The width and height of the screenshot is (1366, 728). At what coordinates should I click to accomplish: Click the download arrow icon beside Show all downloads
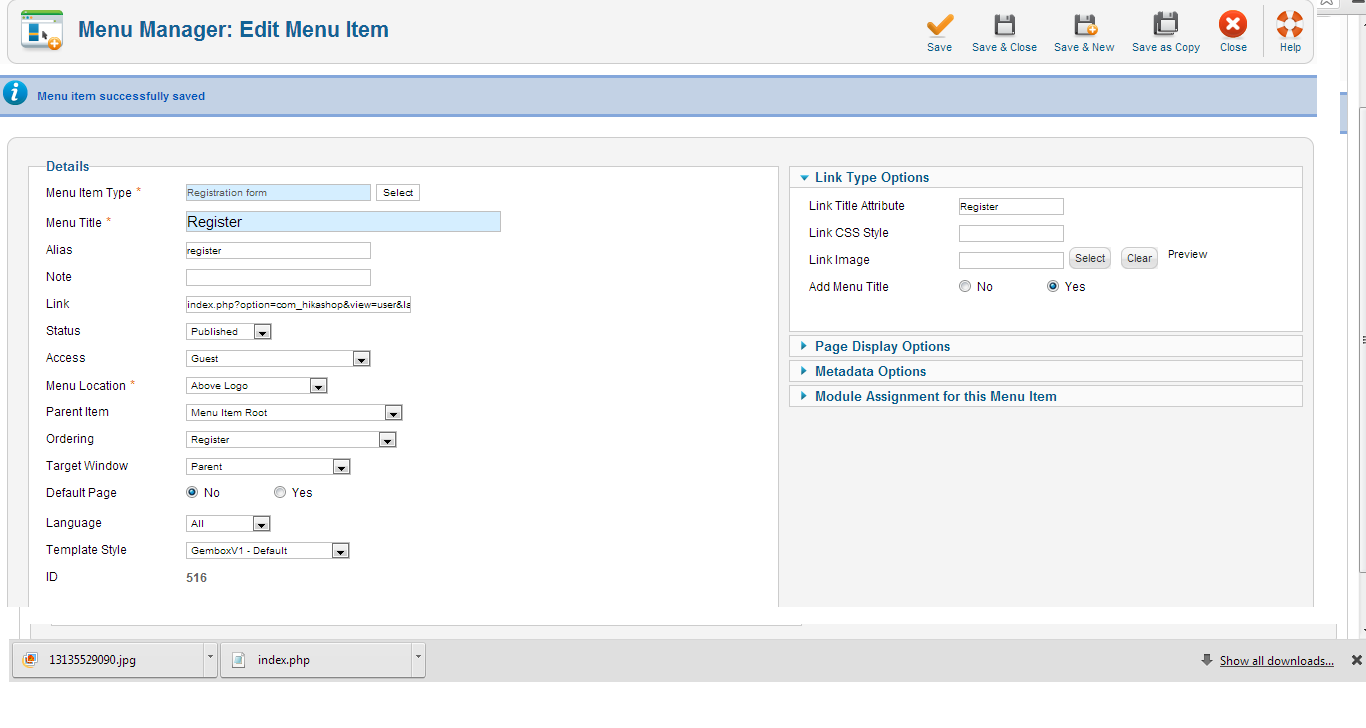click(1207, 660)
